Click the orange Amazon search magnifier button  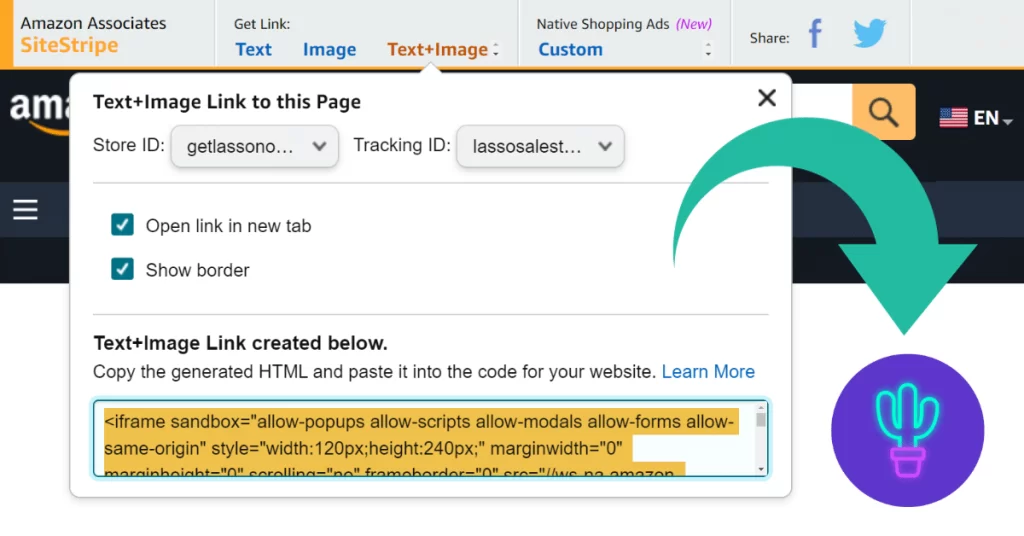884,112
